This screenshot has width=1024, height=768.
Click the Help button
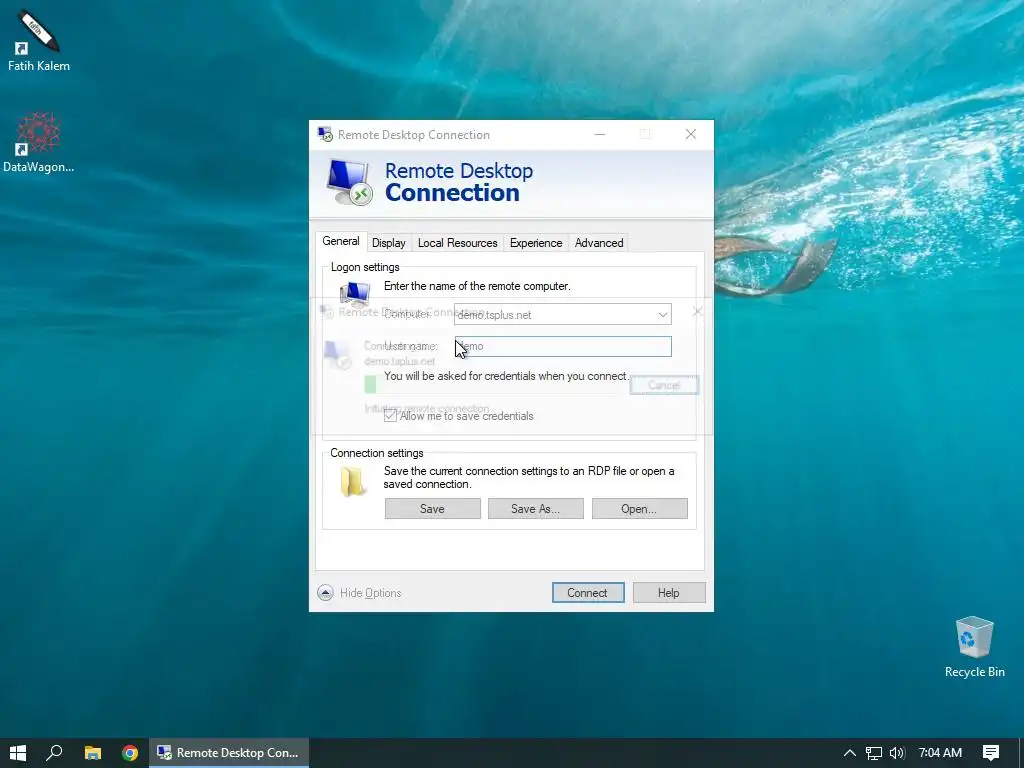pos(669,592)
